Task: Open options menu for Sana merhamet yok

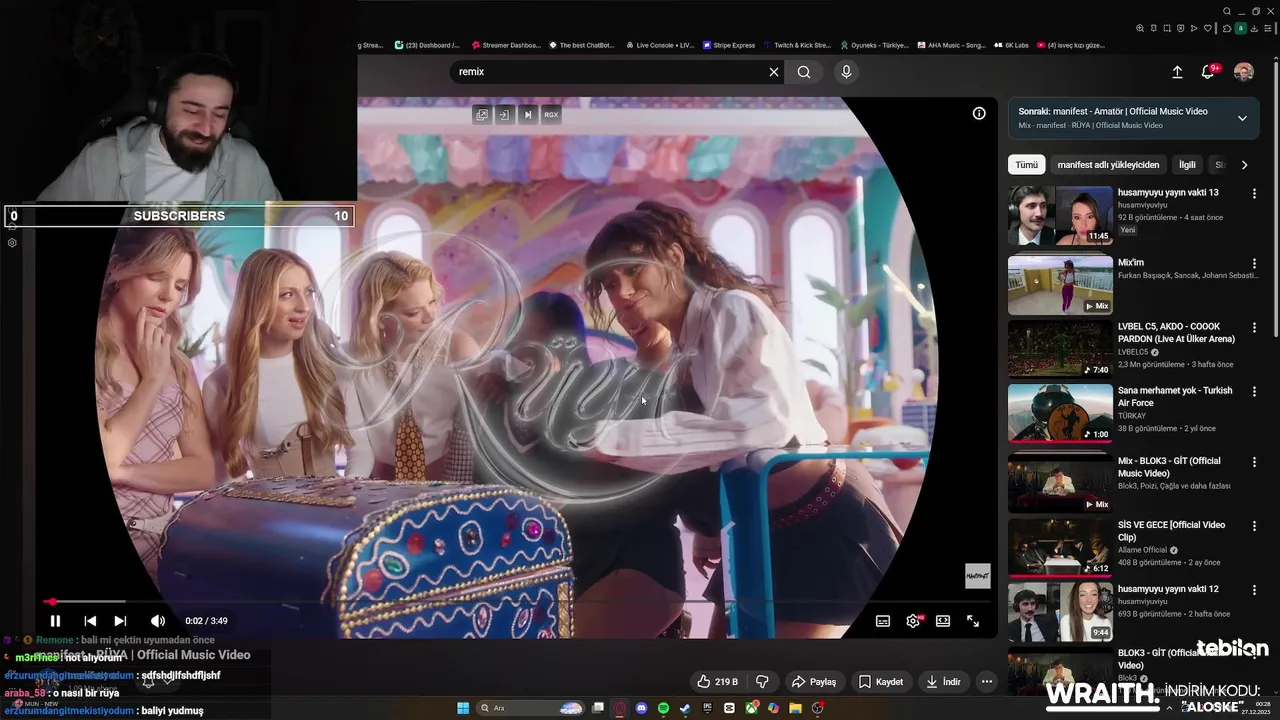Action: pyautogui.click(x=1254, y=391)
